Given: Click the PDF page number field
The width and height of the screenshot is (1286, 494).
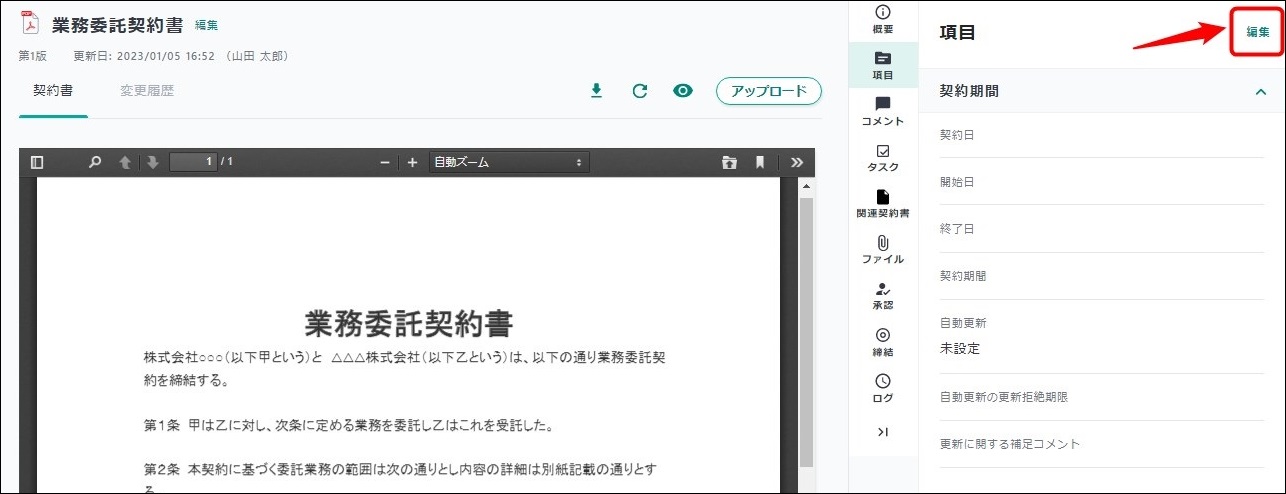Looking at the screenshot, I should (193, 162).
